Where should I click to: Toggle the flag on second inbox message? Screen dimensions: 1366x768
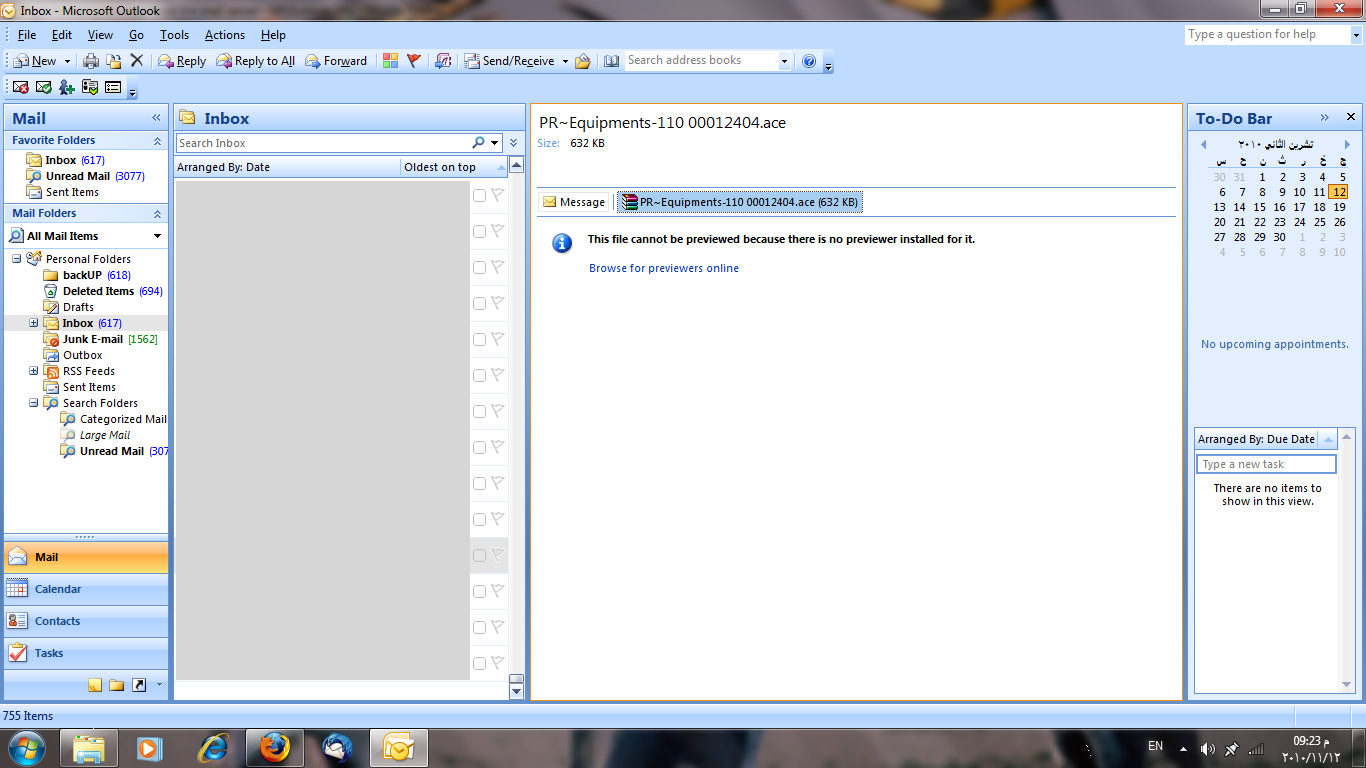click(498, 231)
